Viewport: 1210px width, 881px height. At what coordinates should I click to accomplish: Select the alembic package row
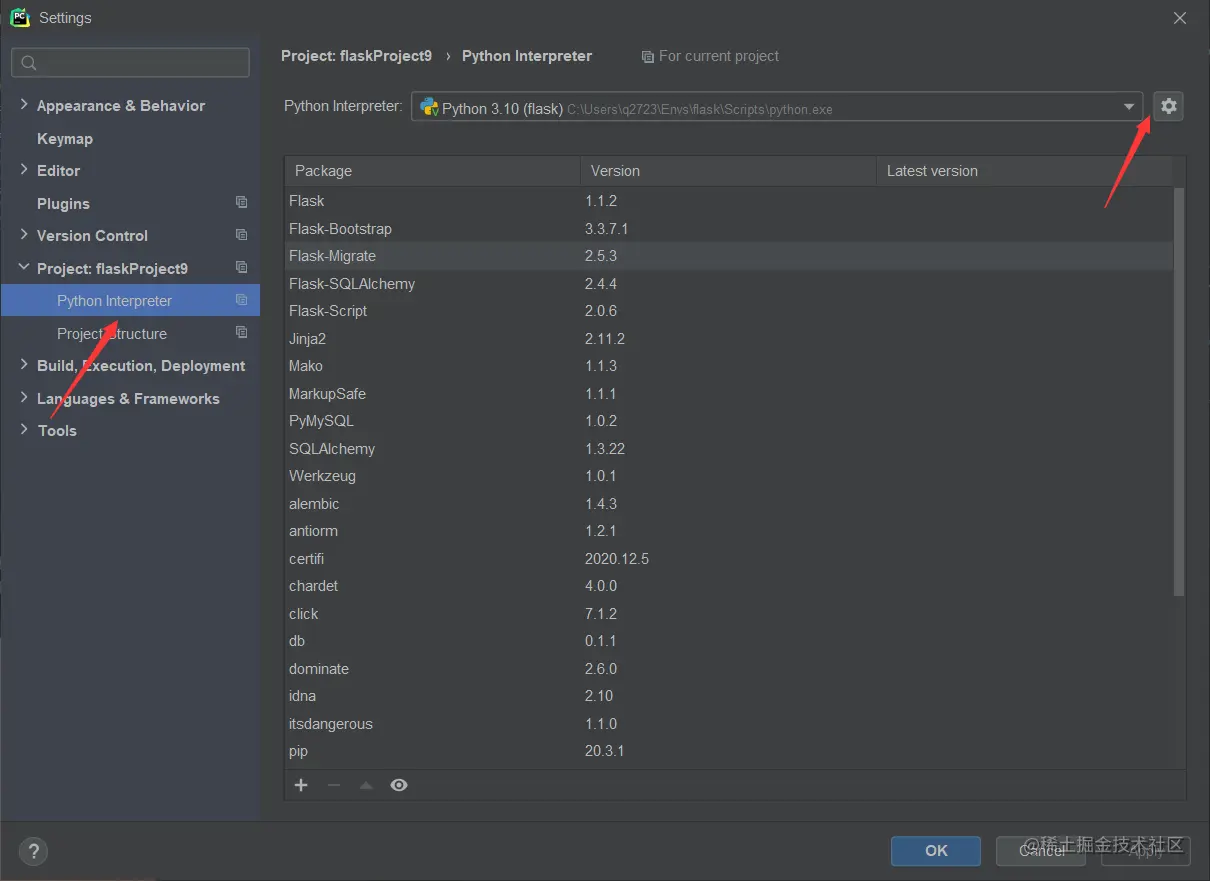click(x=729, y=504)
